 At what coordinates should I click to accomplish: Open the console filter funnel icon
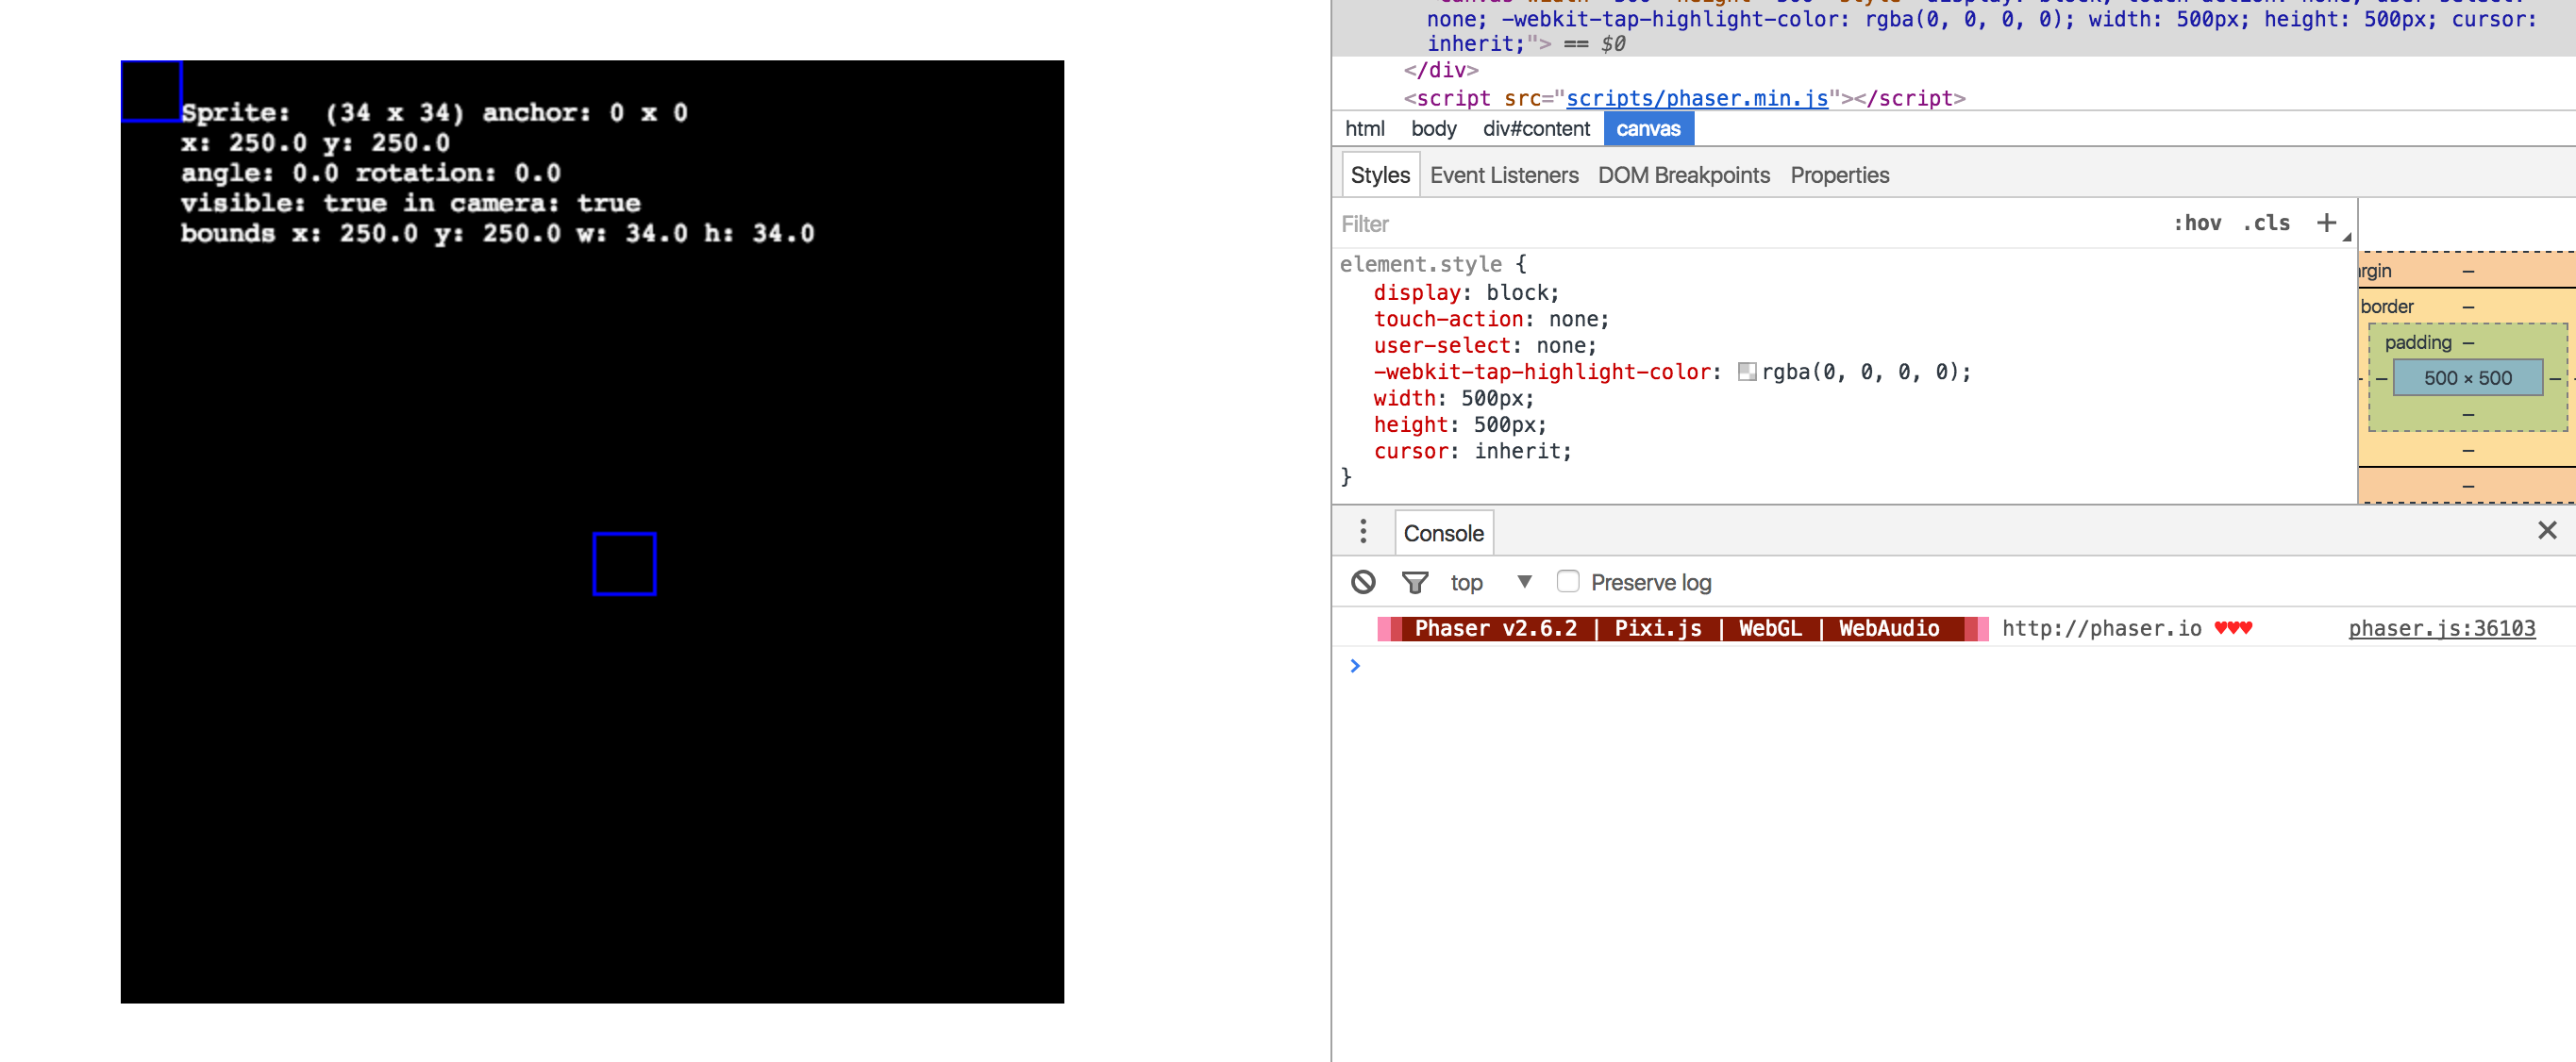point(1415,582)
